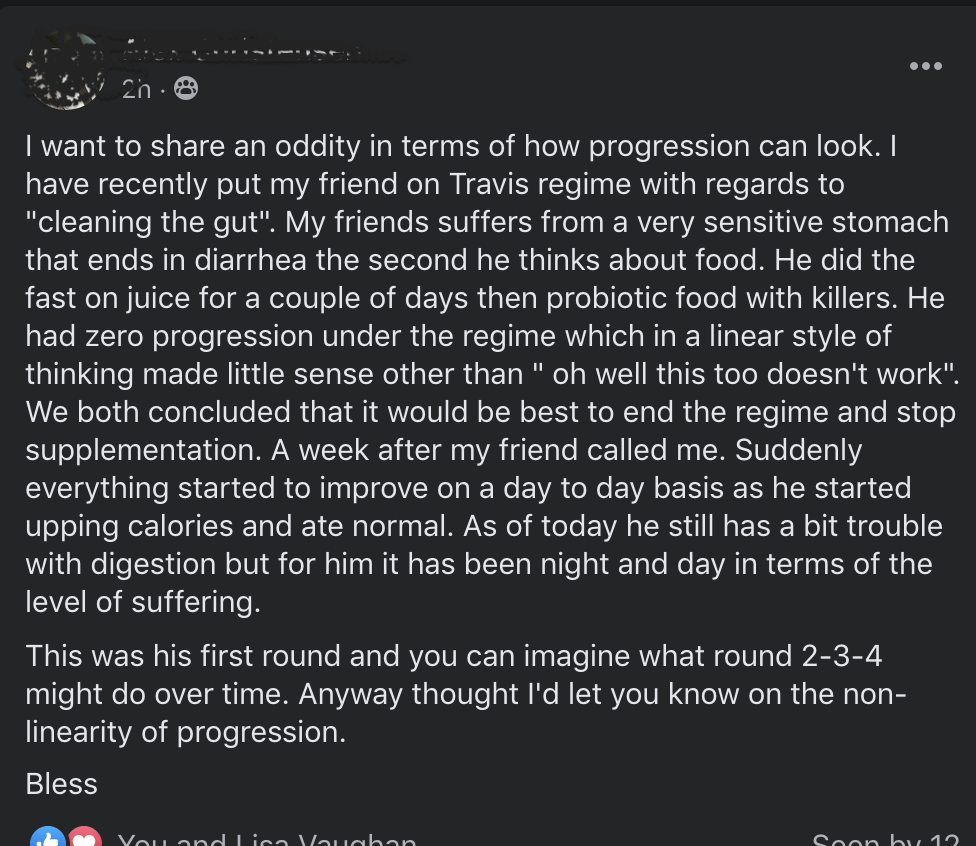The image size is (976, 846).
Task: Click the word Bless at the post end
Action: click(x=62, y=784)
